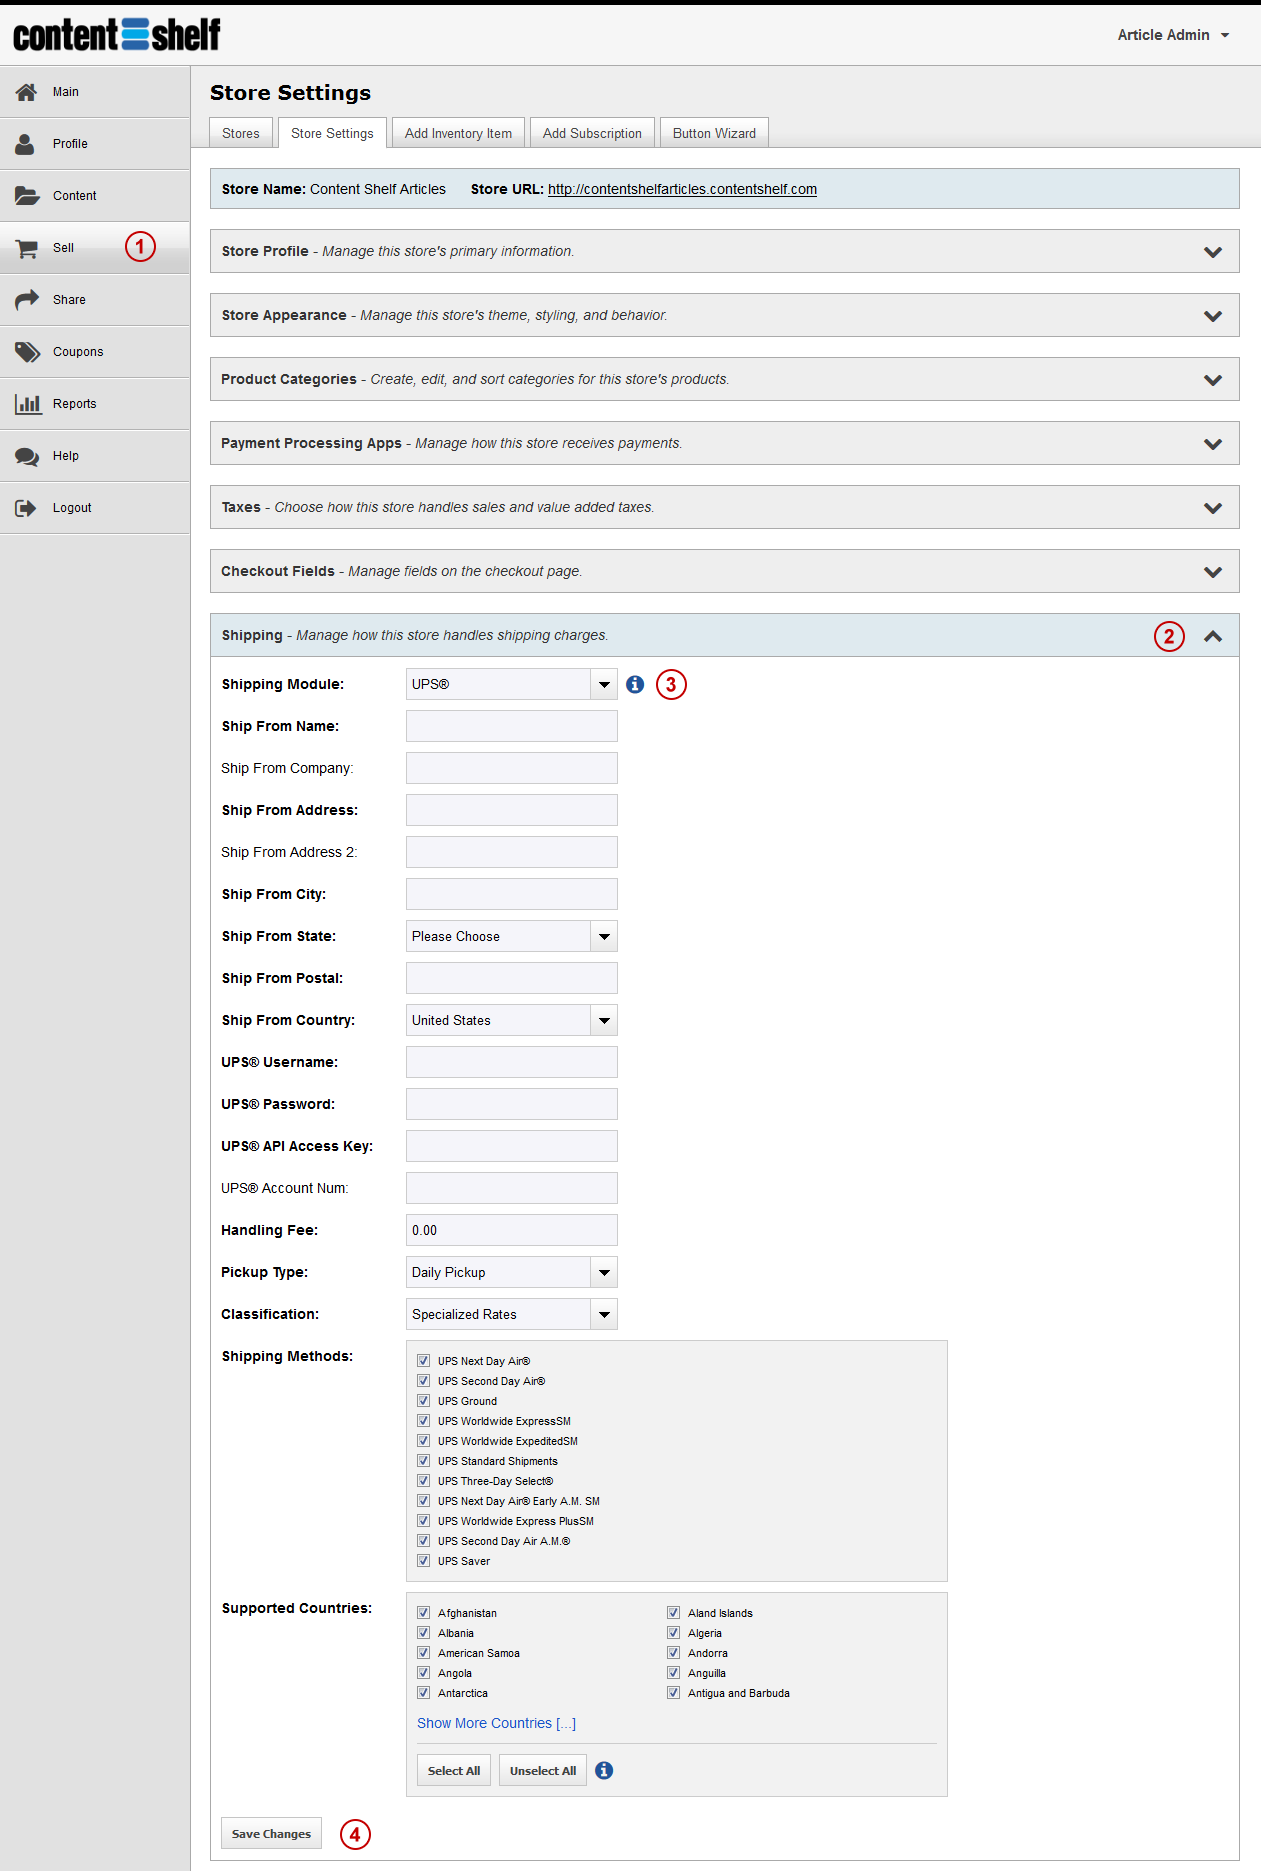The width and height of the screenshot is (1261, 1871).
Task: Open the Article Admin user menu
Action: (x=1173, y=35)
